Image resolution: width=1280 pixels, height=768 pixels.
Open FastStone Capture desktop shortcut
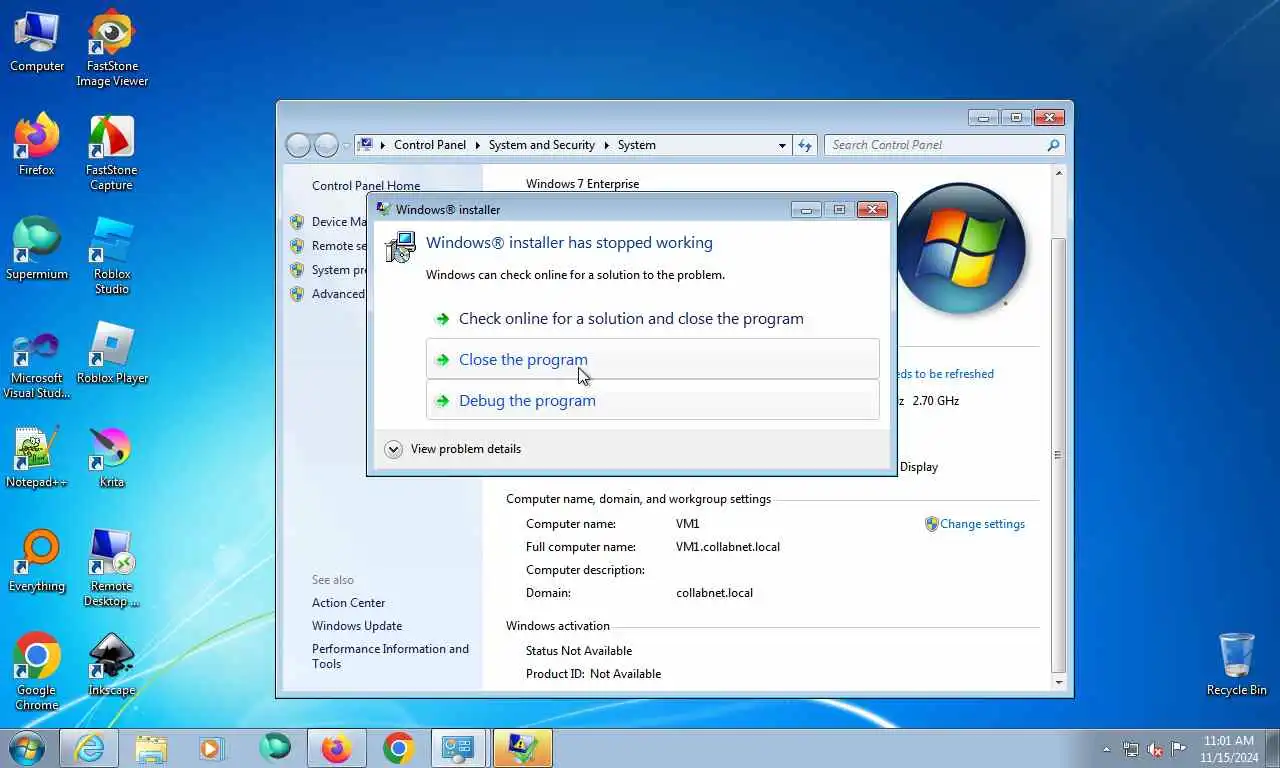coord(112,152)
